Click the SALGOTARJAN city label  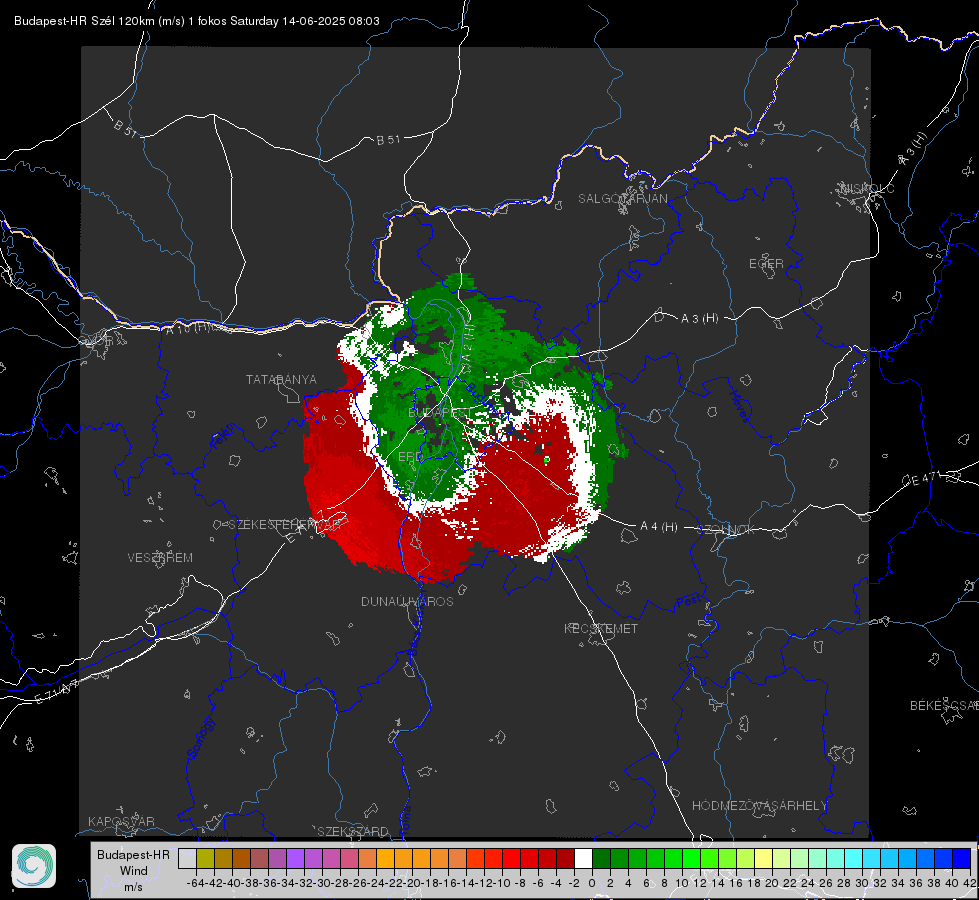click(622, 199)
